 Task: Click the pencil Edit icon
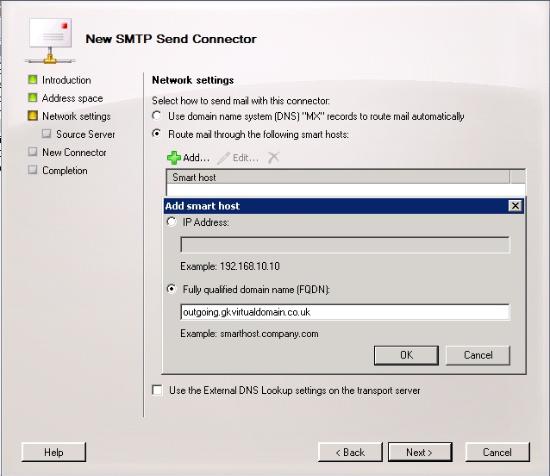[x=223, y=158]
